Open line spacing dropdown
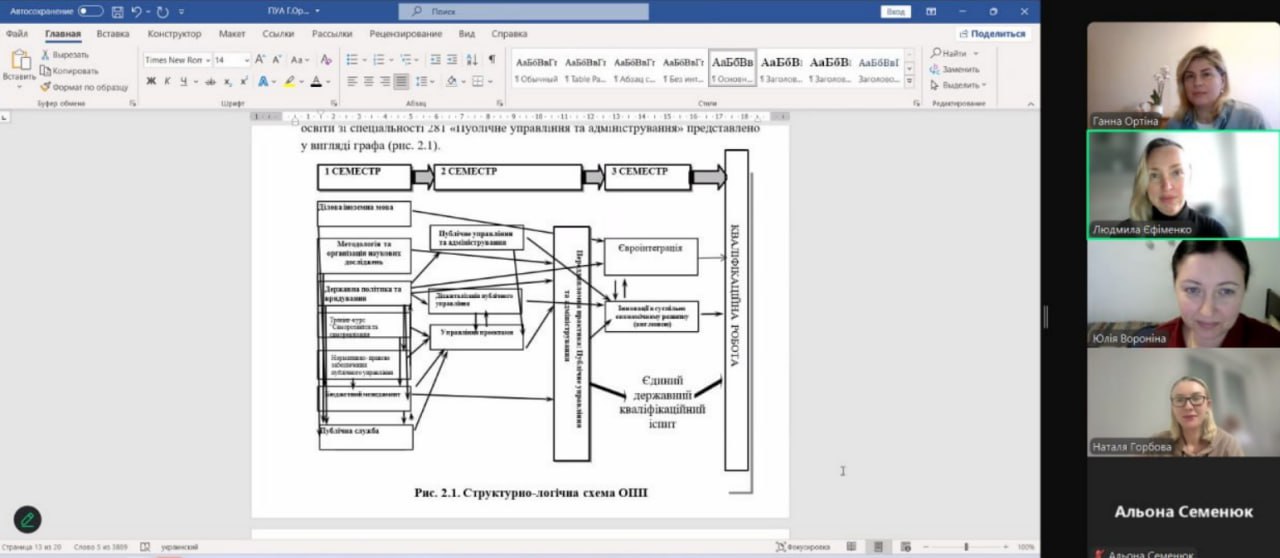The width and height of the screenshot is (1280, 558). pyautogui.click(x=423, y=81)
